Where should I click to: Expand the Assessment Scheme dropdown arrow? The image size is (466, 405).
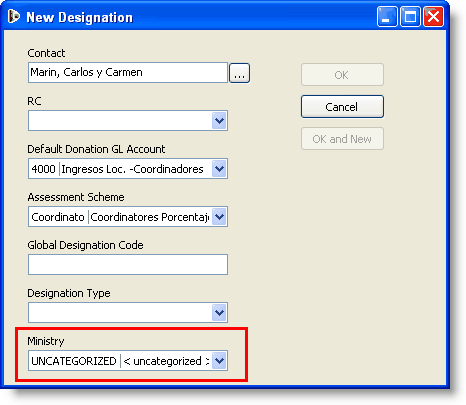click(x=219, y=217)
